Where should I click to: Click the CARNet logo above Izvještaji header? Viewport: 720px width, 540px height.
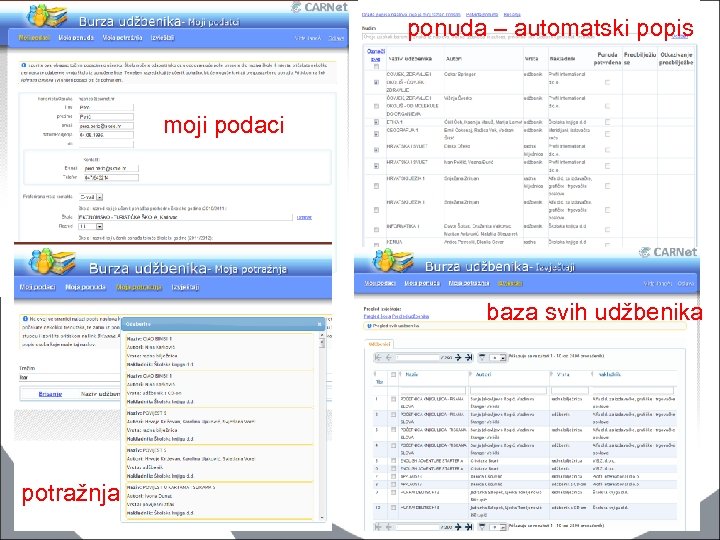(669, 252)
